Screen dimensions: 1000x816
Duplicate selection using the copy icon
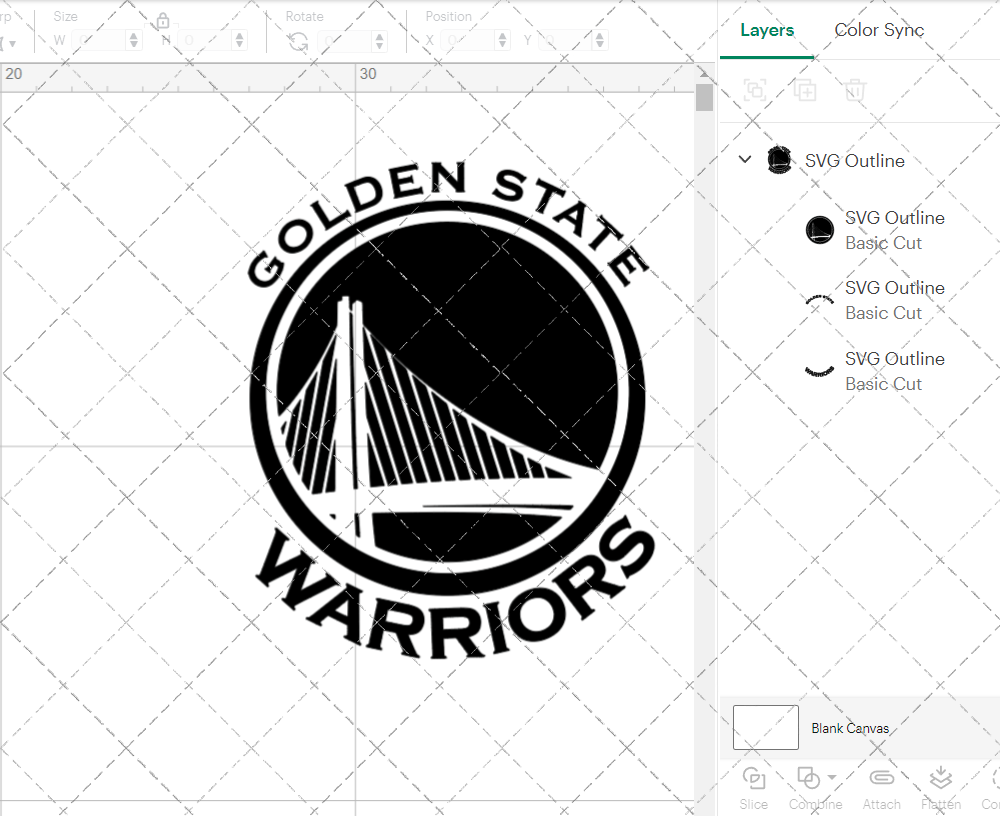(x=804, y=90)
